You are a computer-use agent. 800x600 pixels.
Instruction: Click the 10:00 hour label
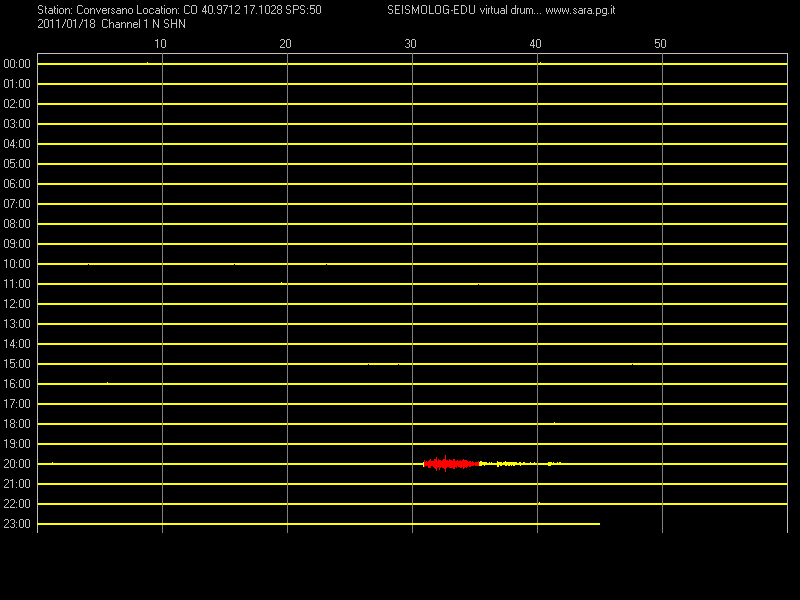(x=17, y=264)
